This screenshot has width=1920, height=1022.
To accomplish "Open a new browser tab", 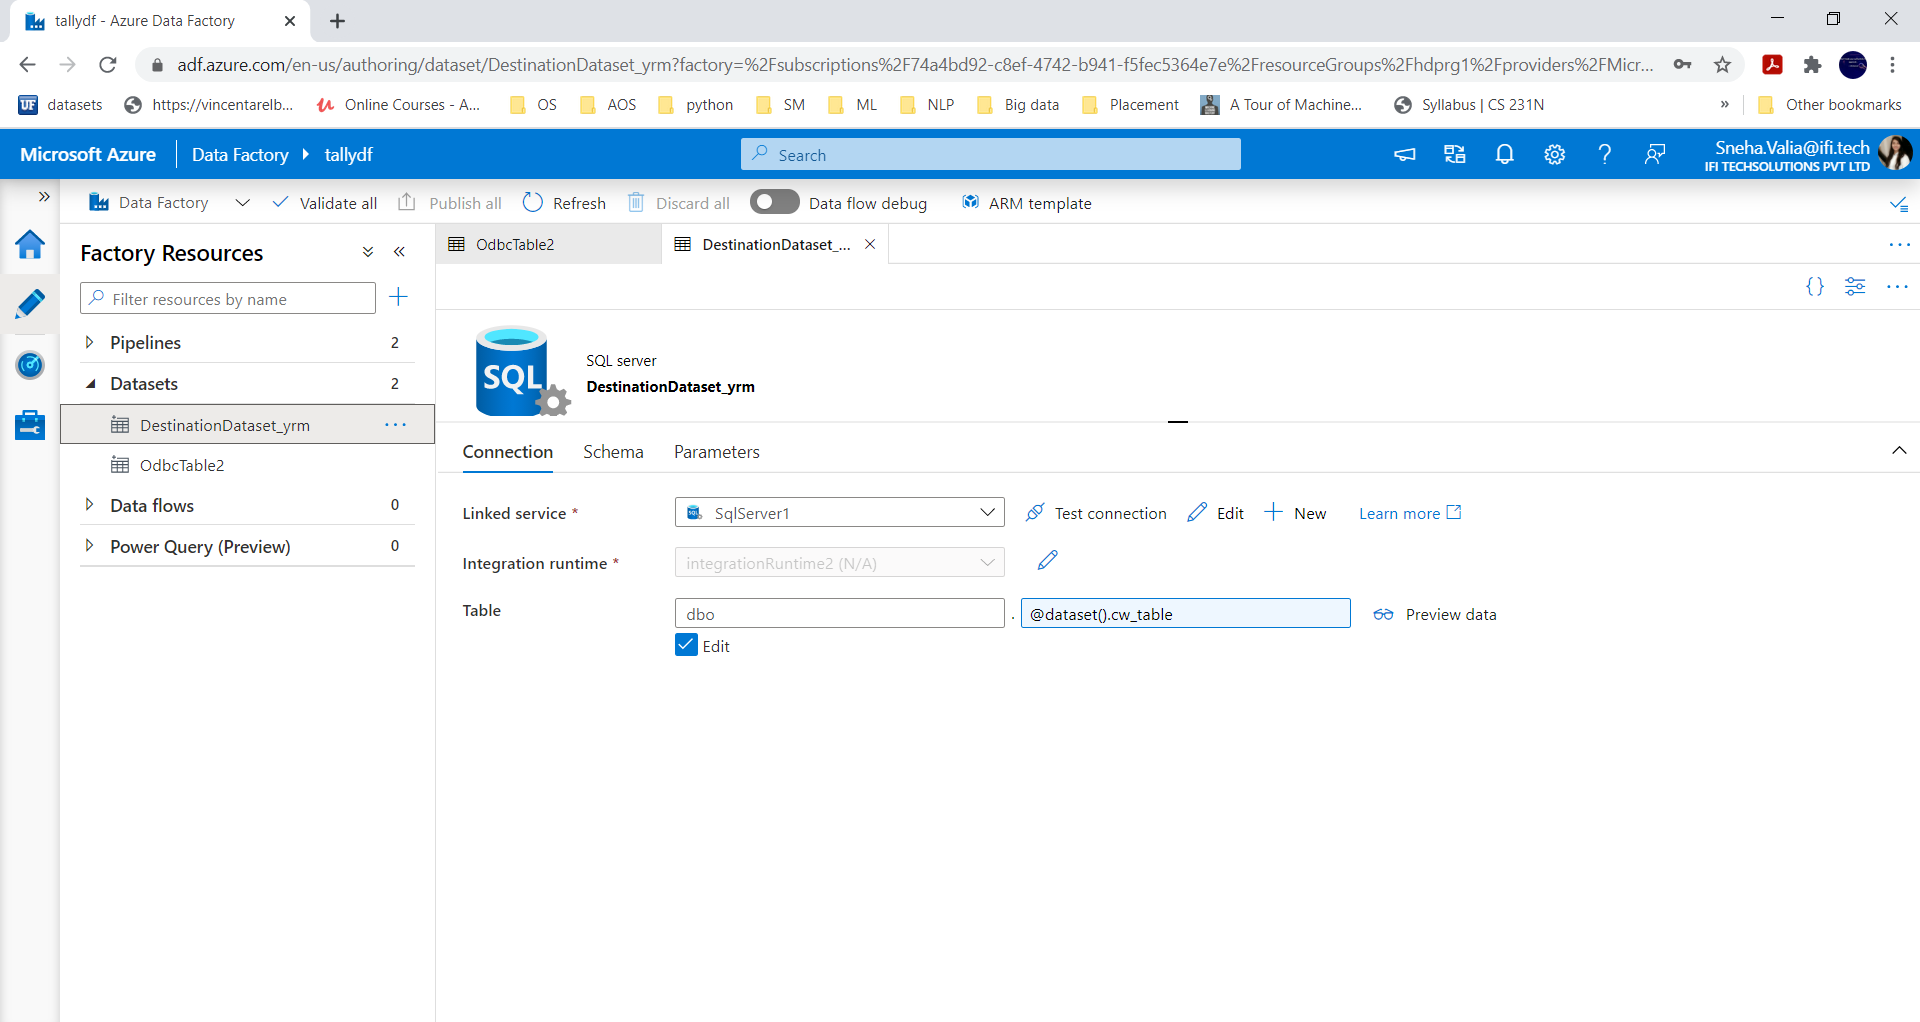I will [337, 21].
